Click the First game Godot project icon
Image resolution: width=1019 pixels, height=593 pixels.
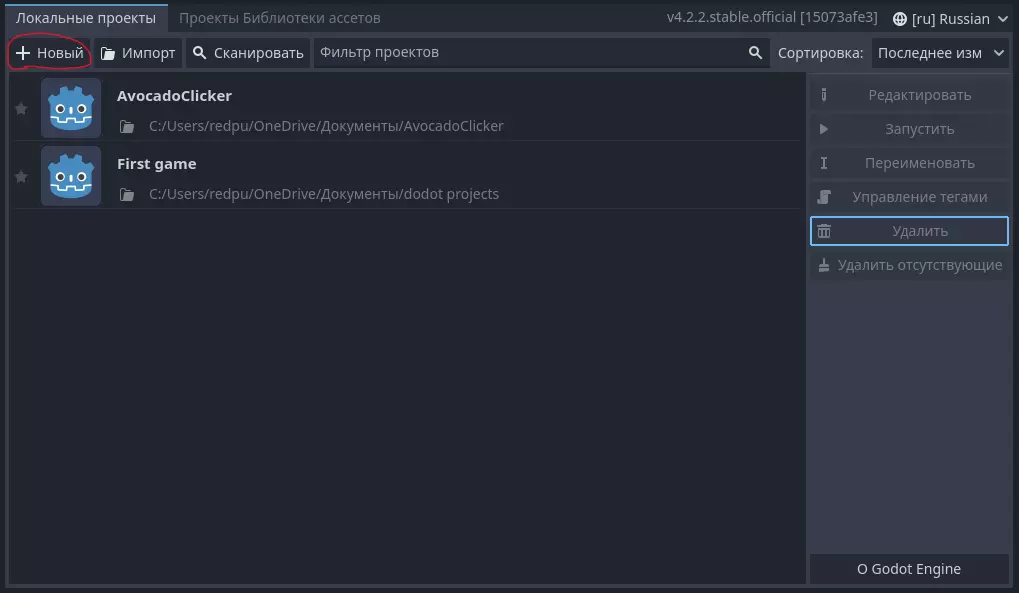click(x=71, y=176)
